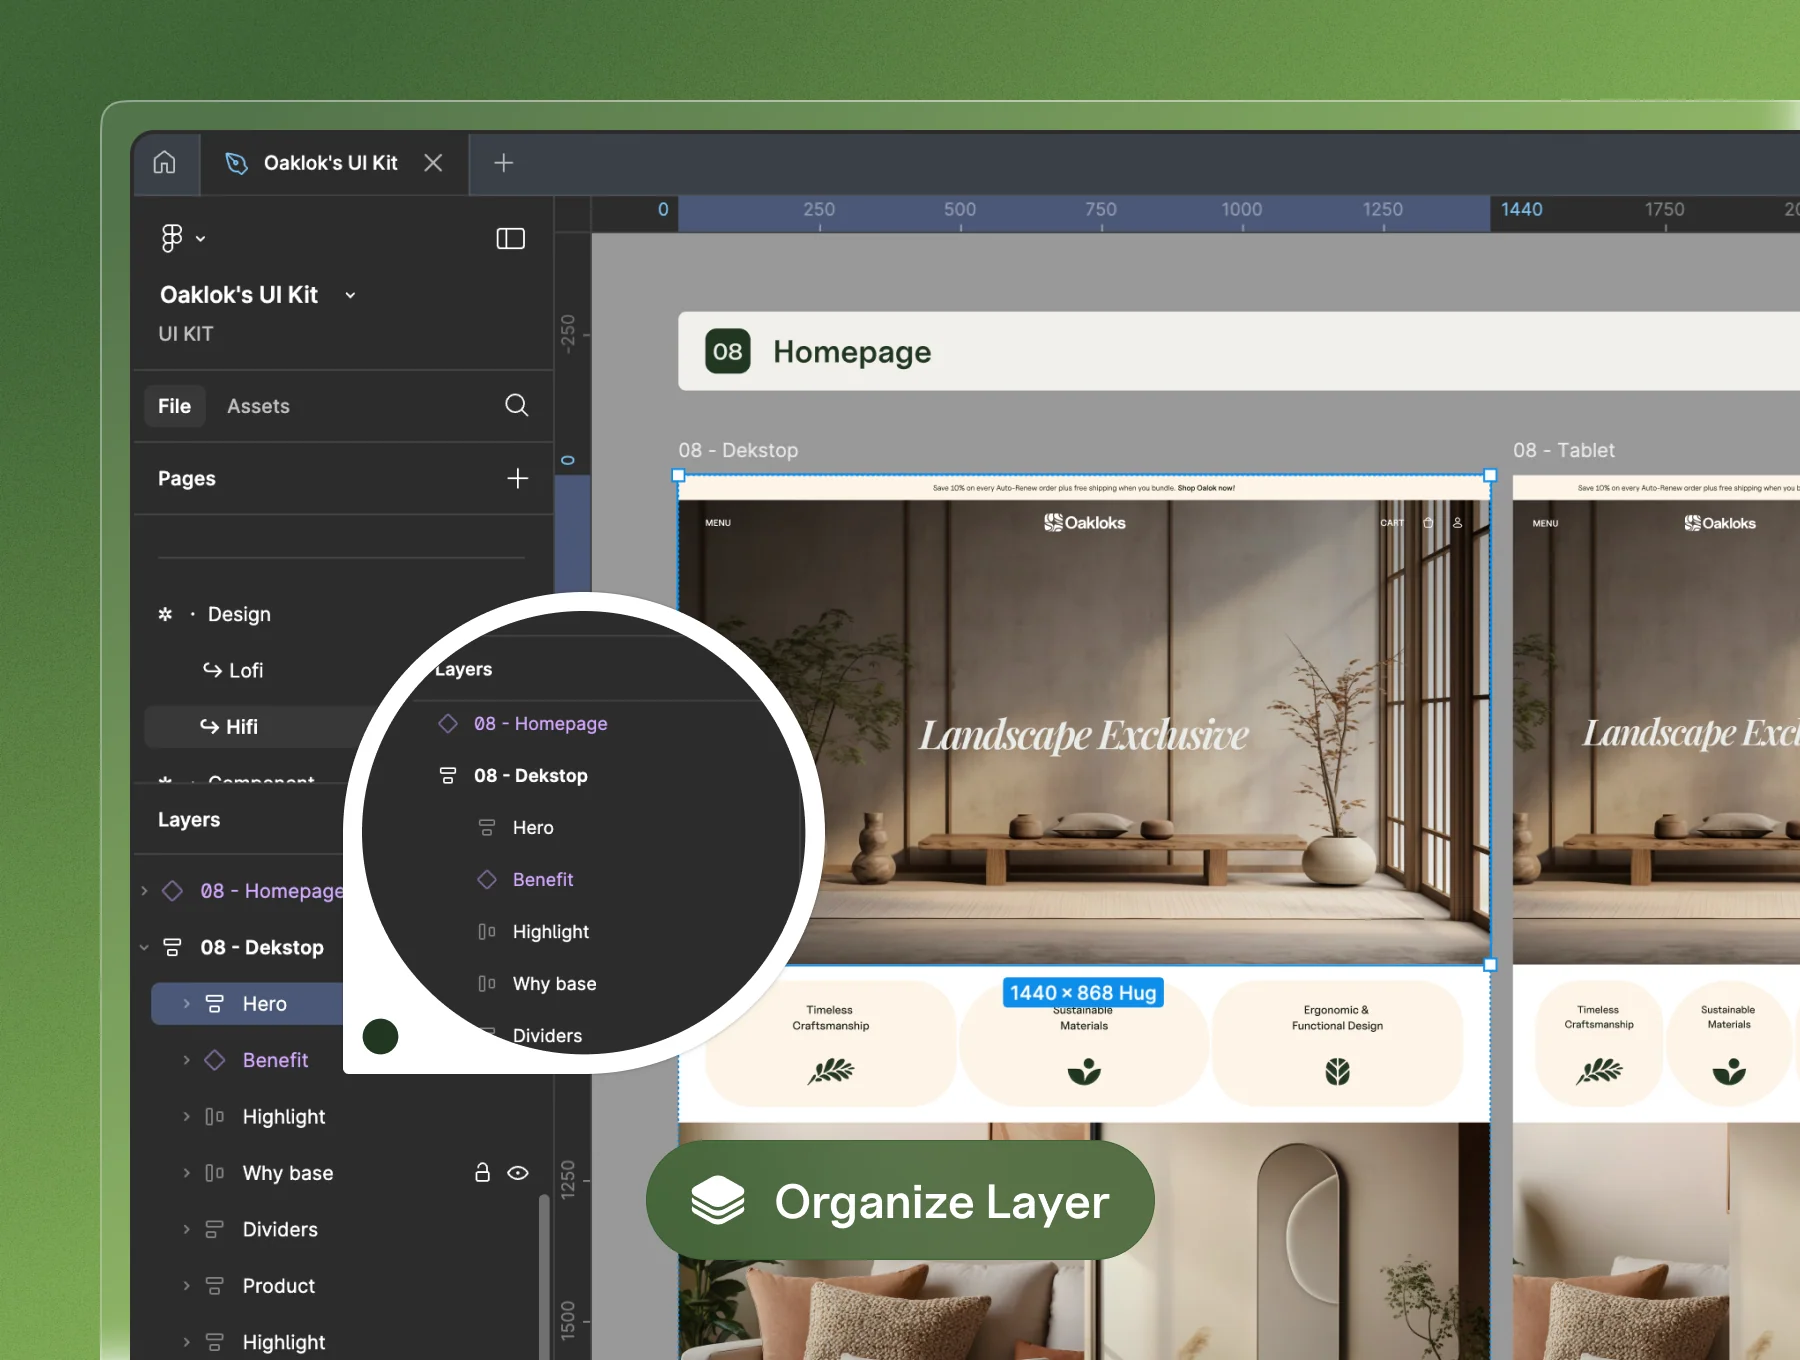This screenshot has width=1800, height=1360.
Task: Click the search magnifier icon
Action: click(x=517, y=405)
